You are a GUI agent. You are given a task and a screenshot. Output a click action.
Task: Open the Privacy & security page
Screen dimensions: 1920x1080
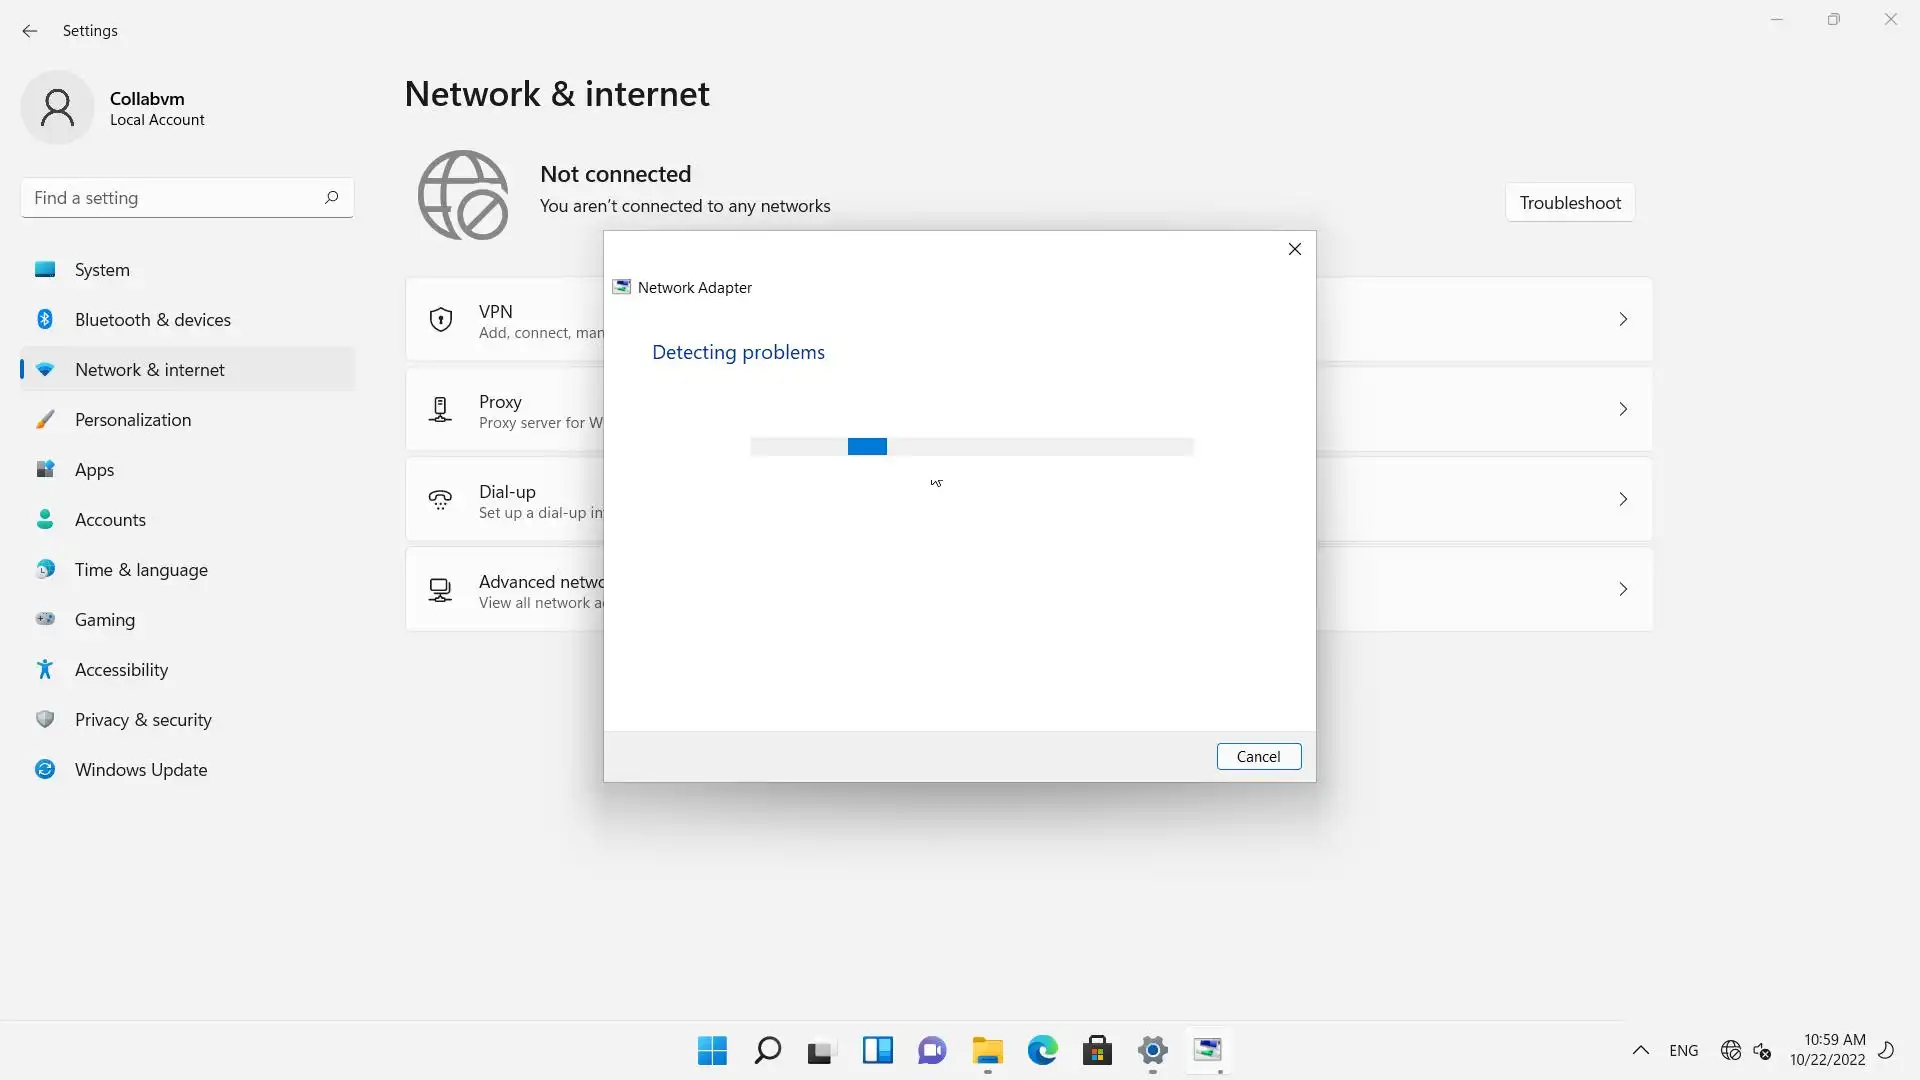pyautogui.click(x=143, y=719)
